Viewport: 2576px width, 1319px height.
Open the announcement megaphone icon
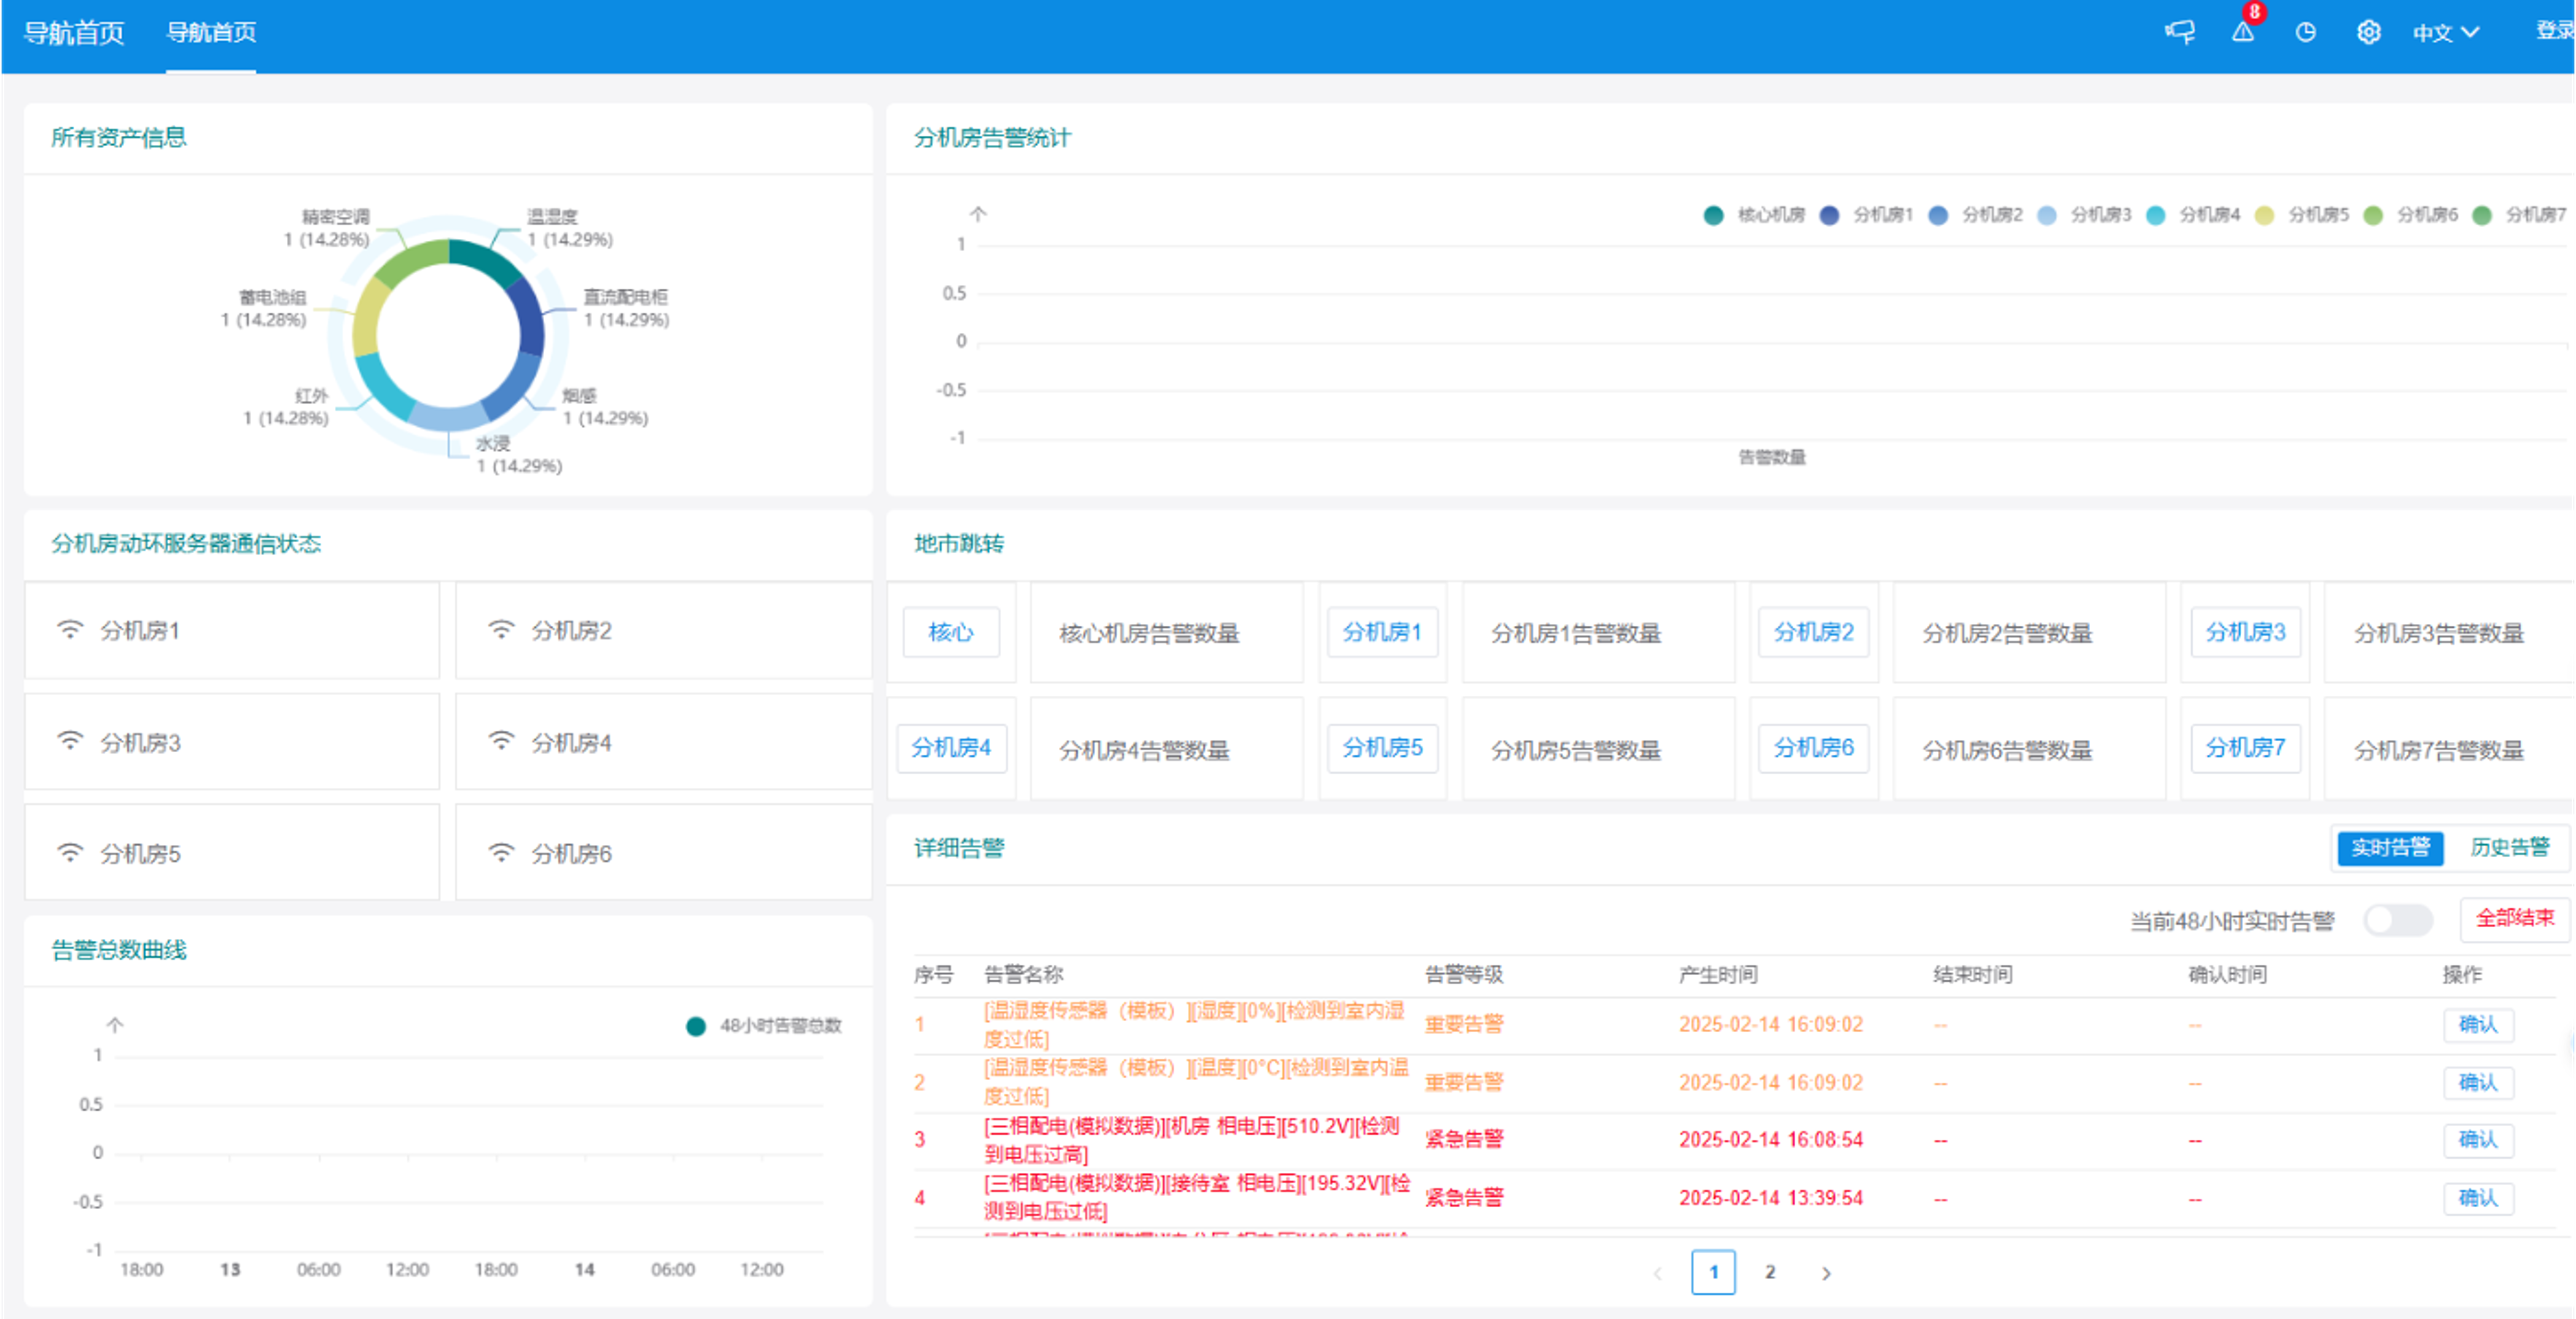tap(2180, 32)
